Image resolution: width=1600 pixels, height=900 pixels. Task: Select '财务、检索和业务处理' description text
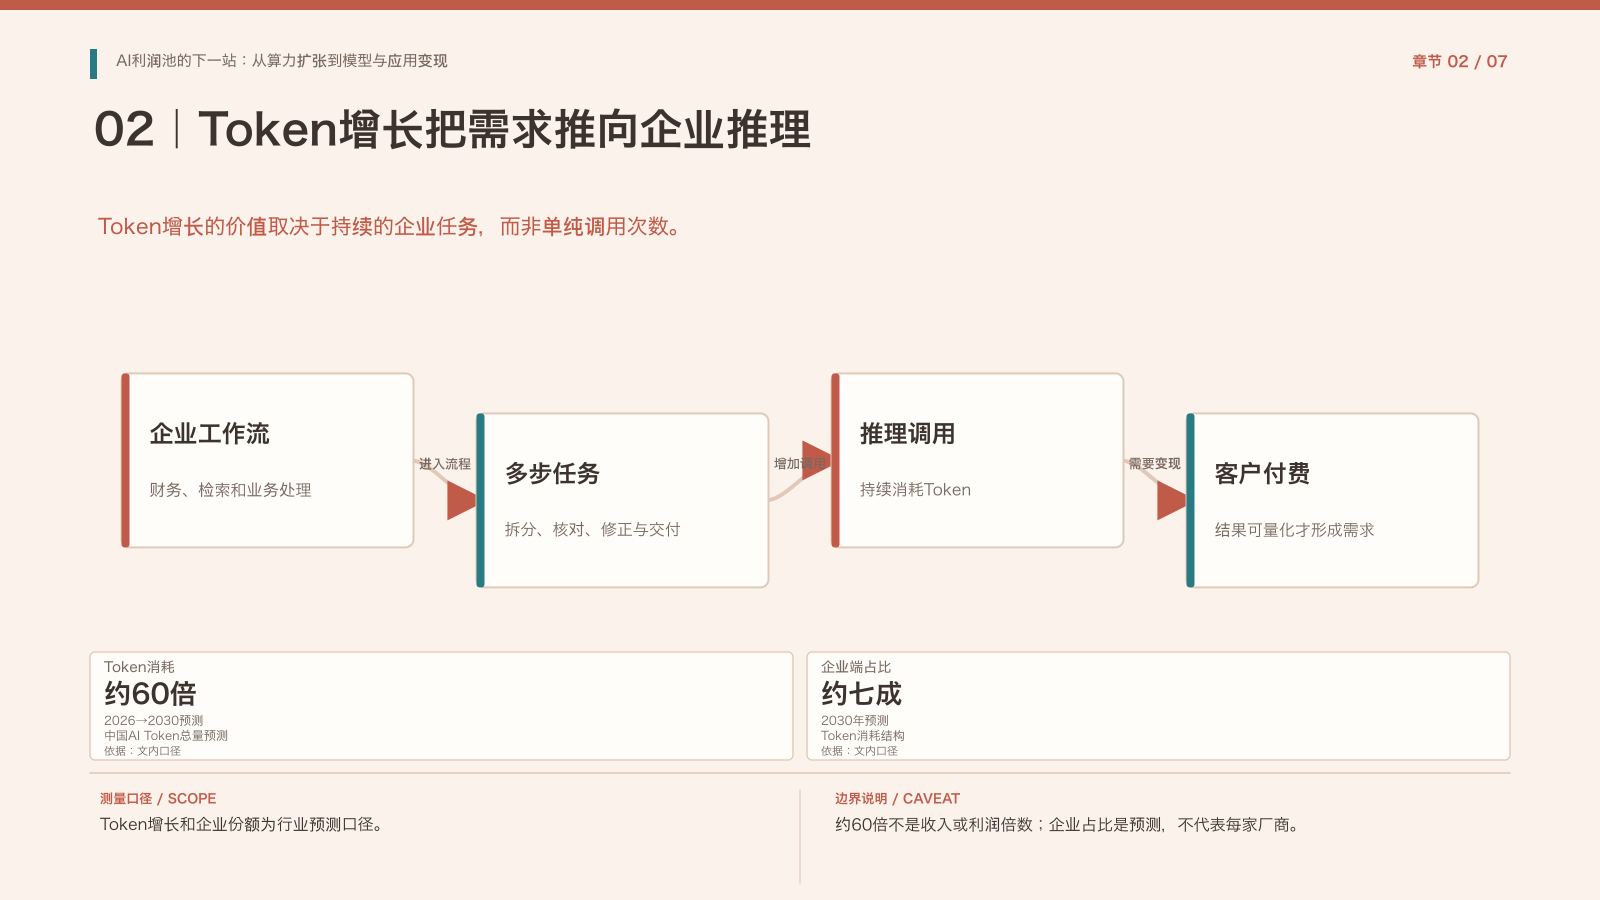click(x=230, y=490)
